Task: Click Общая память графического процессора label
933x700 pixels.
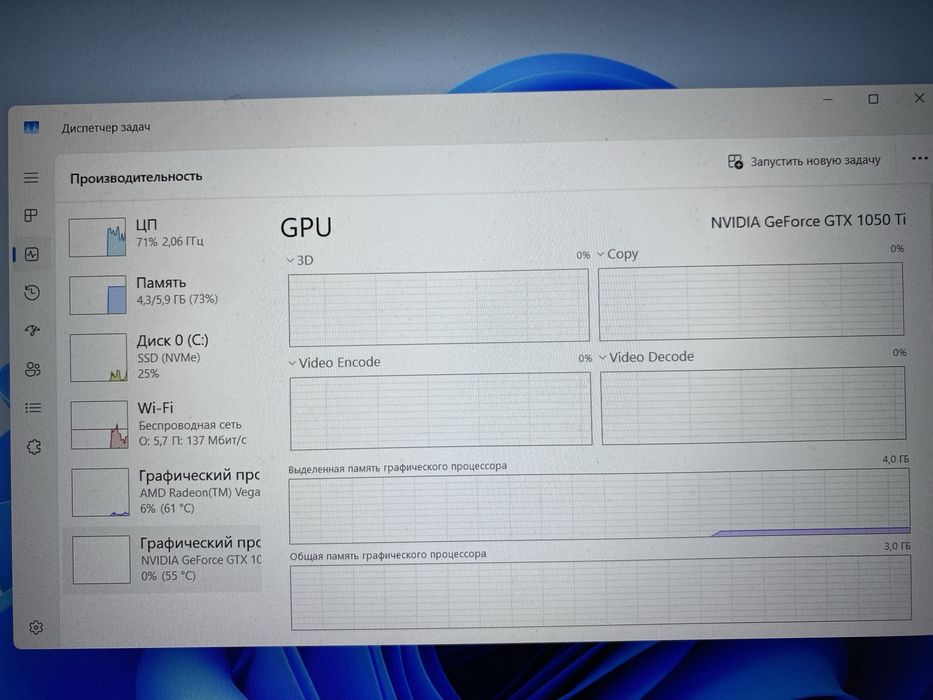Action: point(388,555)
